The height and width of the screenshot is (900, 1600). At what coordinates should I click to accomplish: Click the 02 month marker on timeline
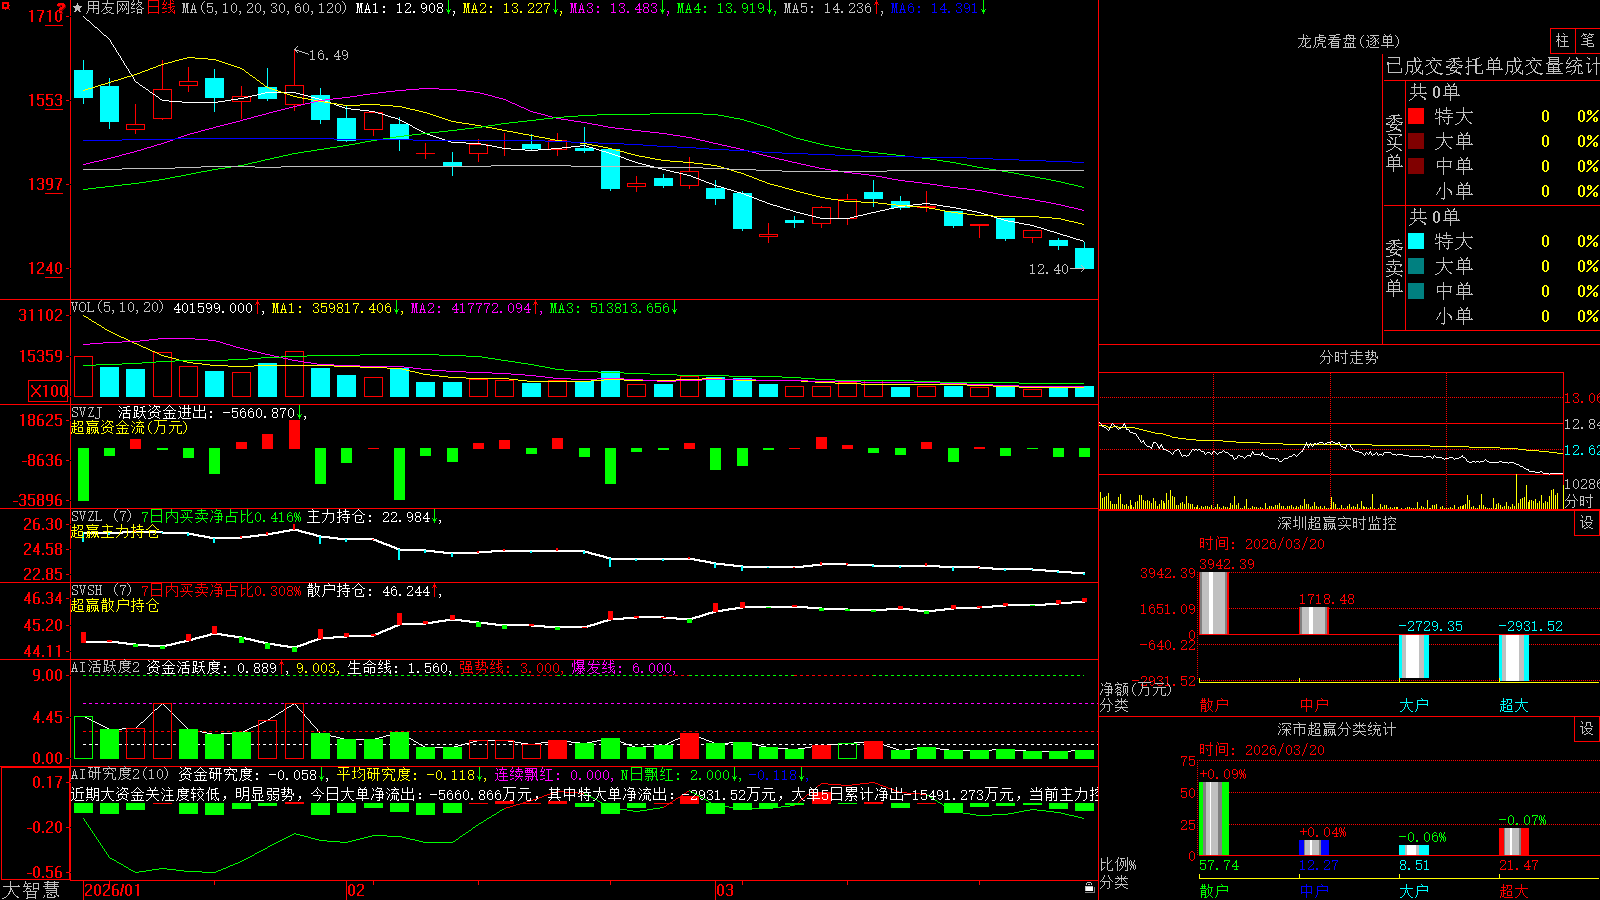(x=355, y=890)
